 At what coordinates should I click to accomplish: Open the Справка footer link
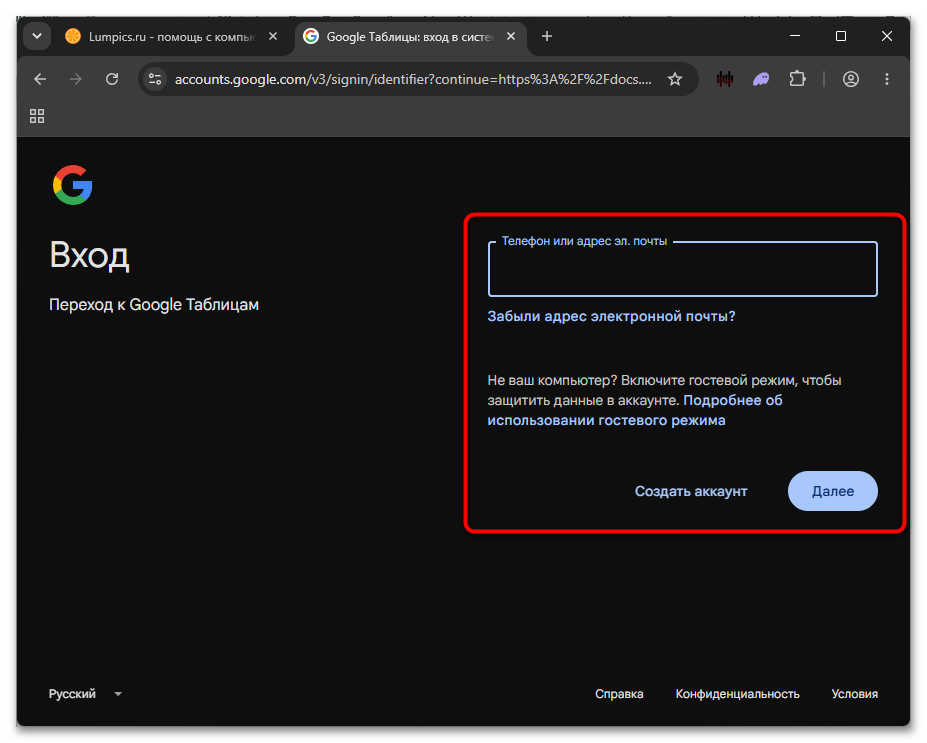(x=619, y=694)
